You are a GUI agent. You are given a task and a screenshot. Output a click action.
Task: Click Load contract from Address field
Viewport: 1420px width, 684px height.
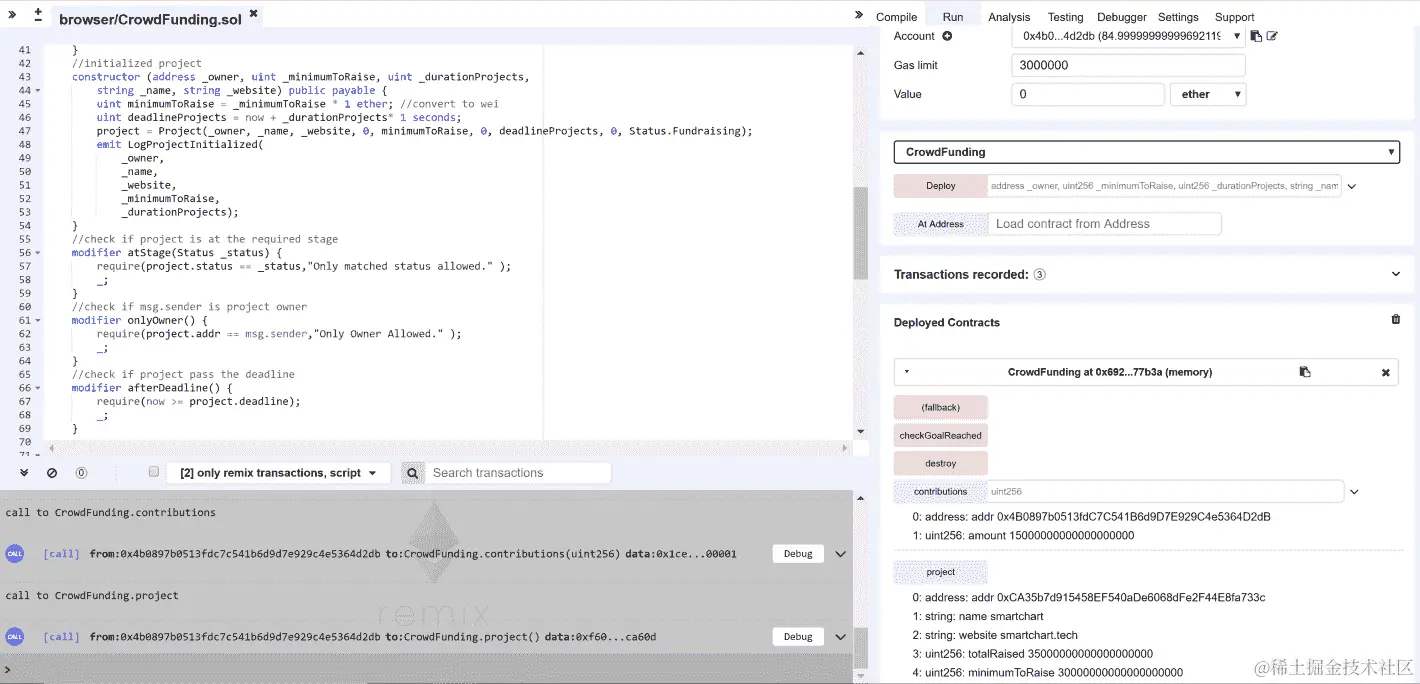[x=1104, y=224]
